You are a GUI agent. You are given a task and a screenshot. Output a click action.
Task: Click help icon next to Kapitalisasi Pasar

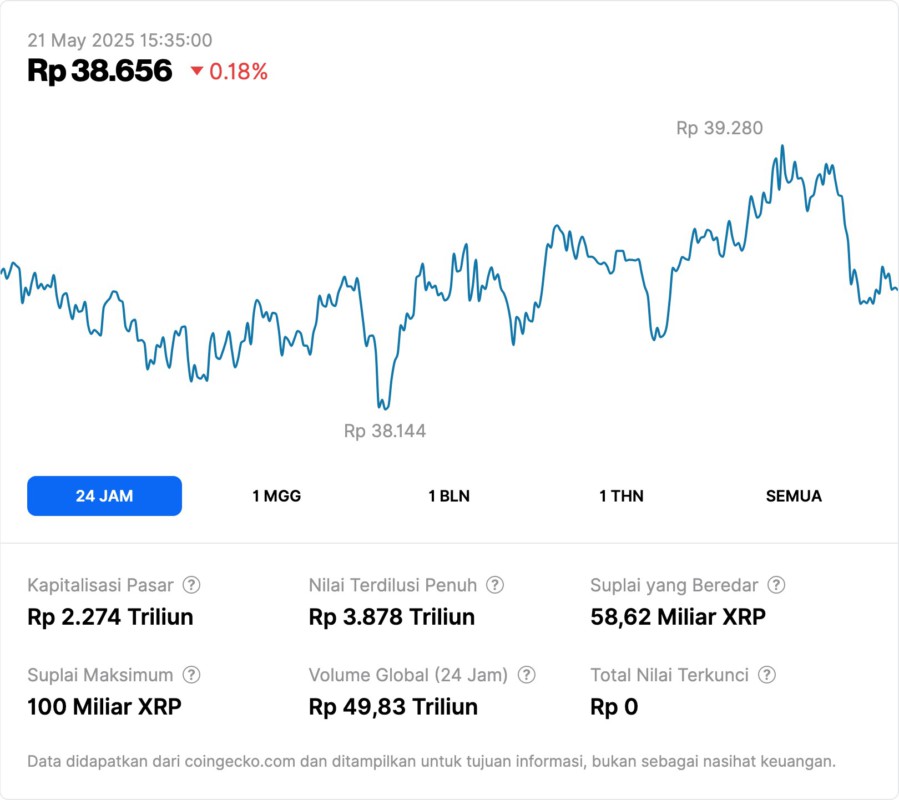click(x=191, y=585)
